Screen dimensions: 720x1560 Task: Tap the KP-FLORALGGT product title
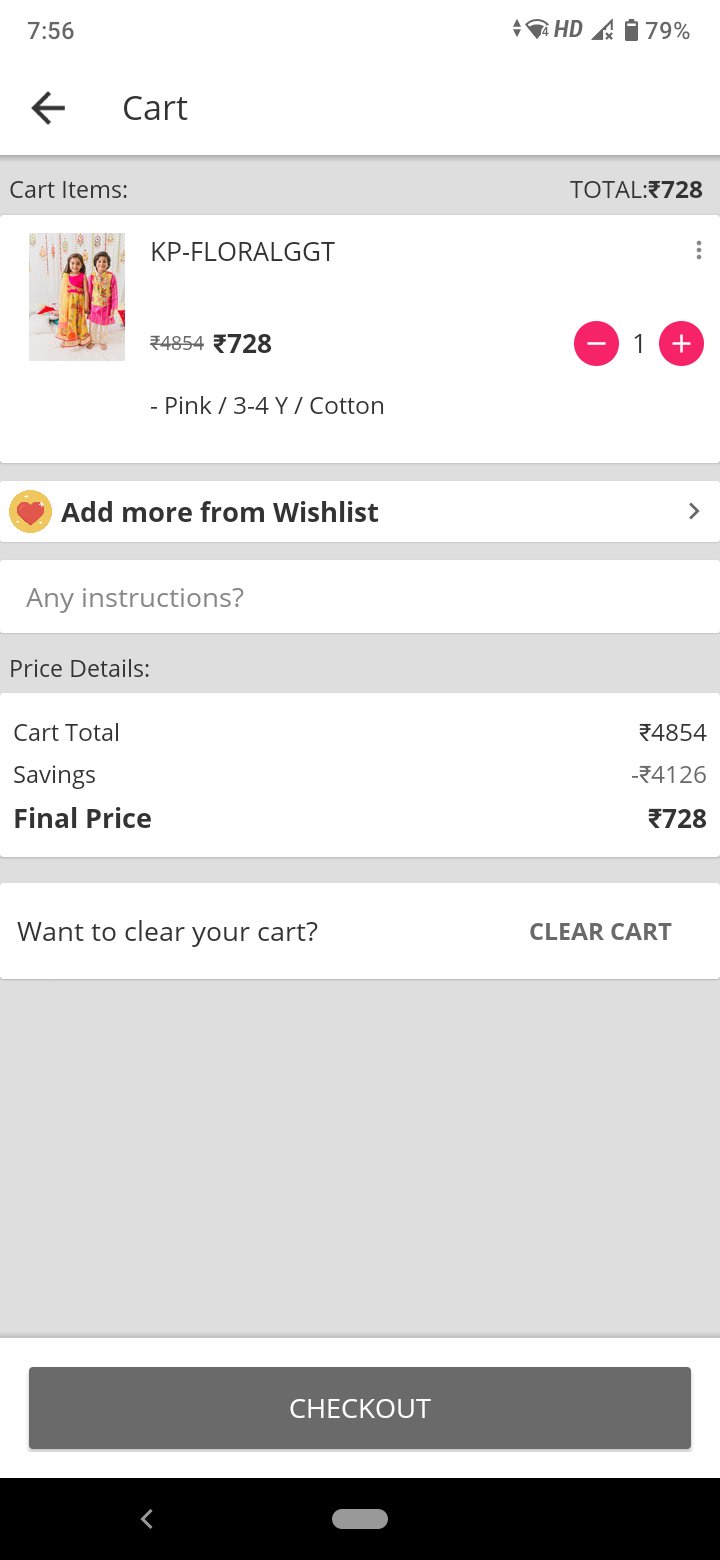(x=242, y=252)
